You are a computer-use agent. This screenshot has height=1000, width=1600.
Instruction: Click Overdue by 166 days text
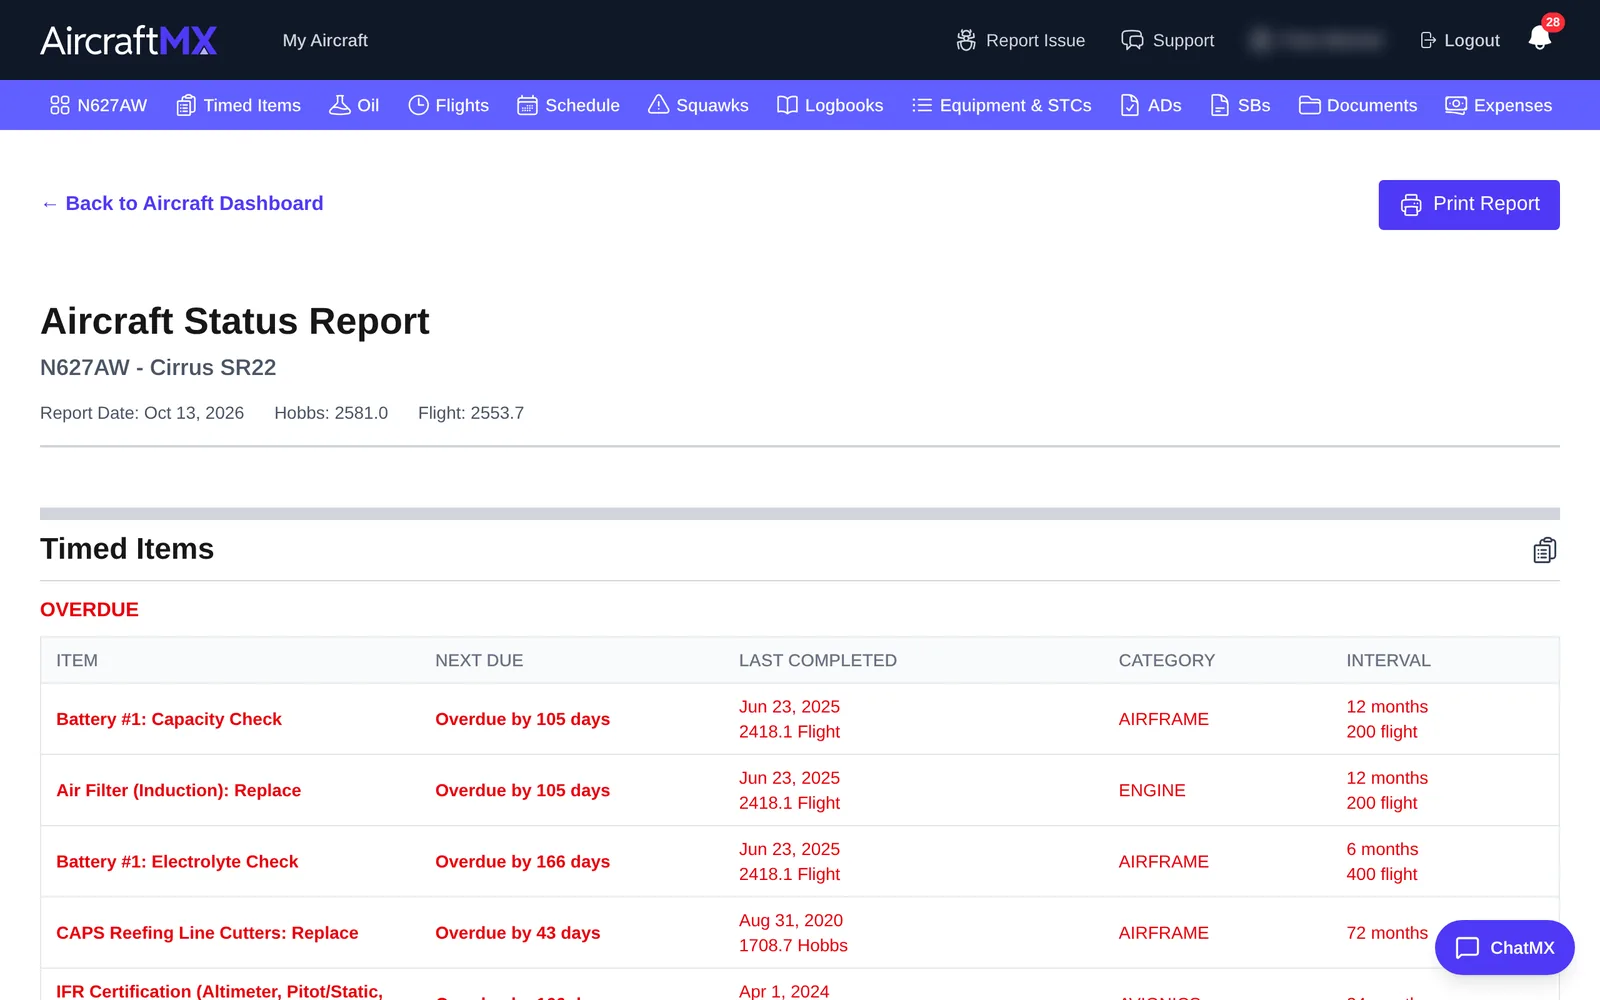(522, 861)
